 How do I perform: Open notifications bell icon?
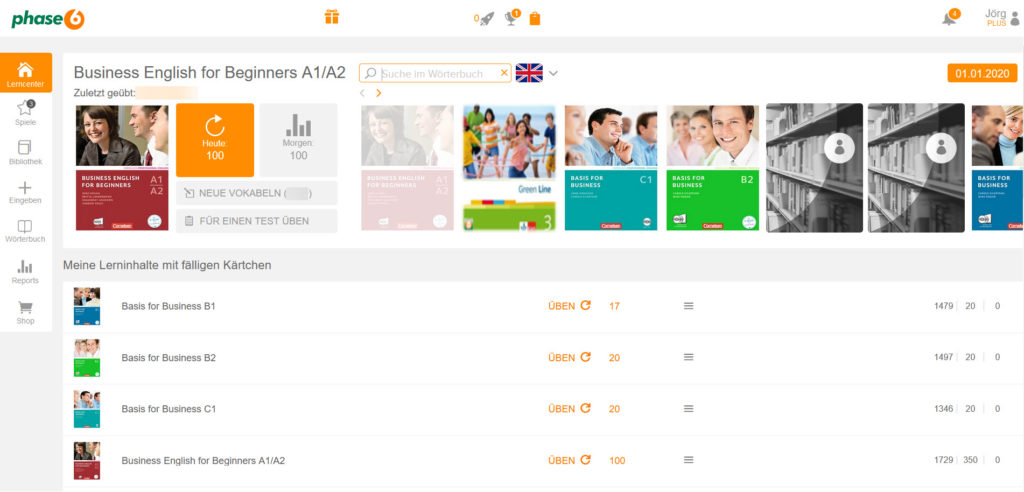point(950,17)
